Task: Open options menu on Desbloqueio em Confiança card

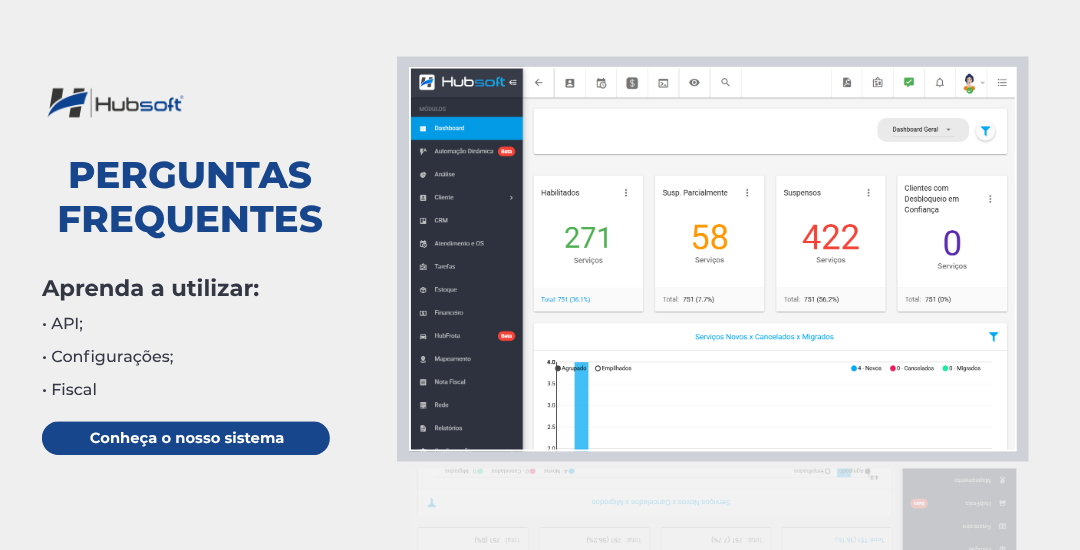Action: tap(990, 199)
